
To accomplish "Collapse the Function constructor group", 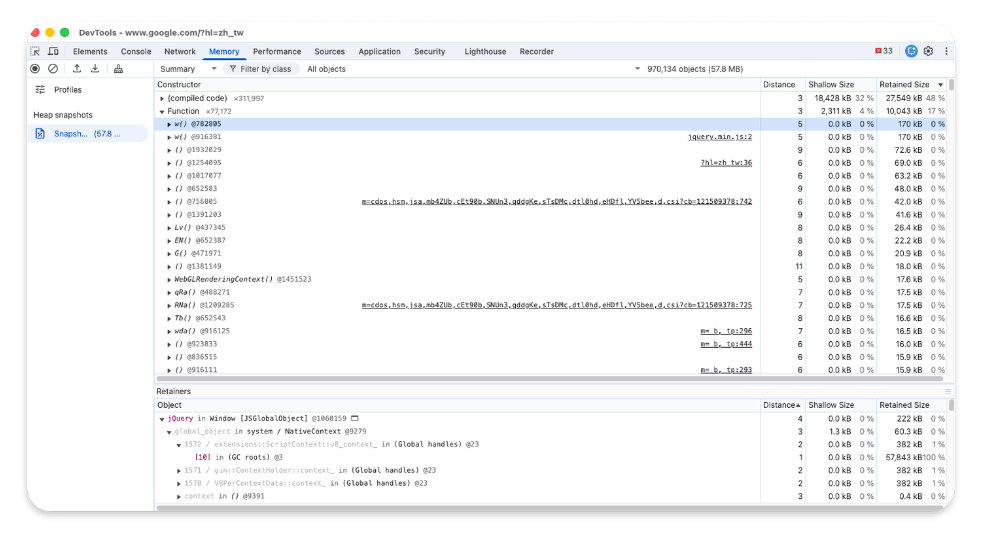I will 162,111.
